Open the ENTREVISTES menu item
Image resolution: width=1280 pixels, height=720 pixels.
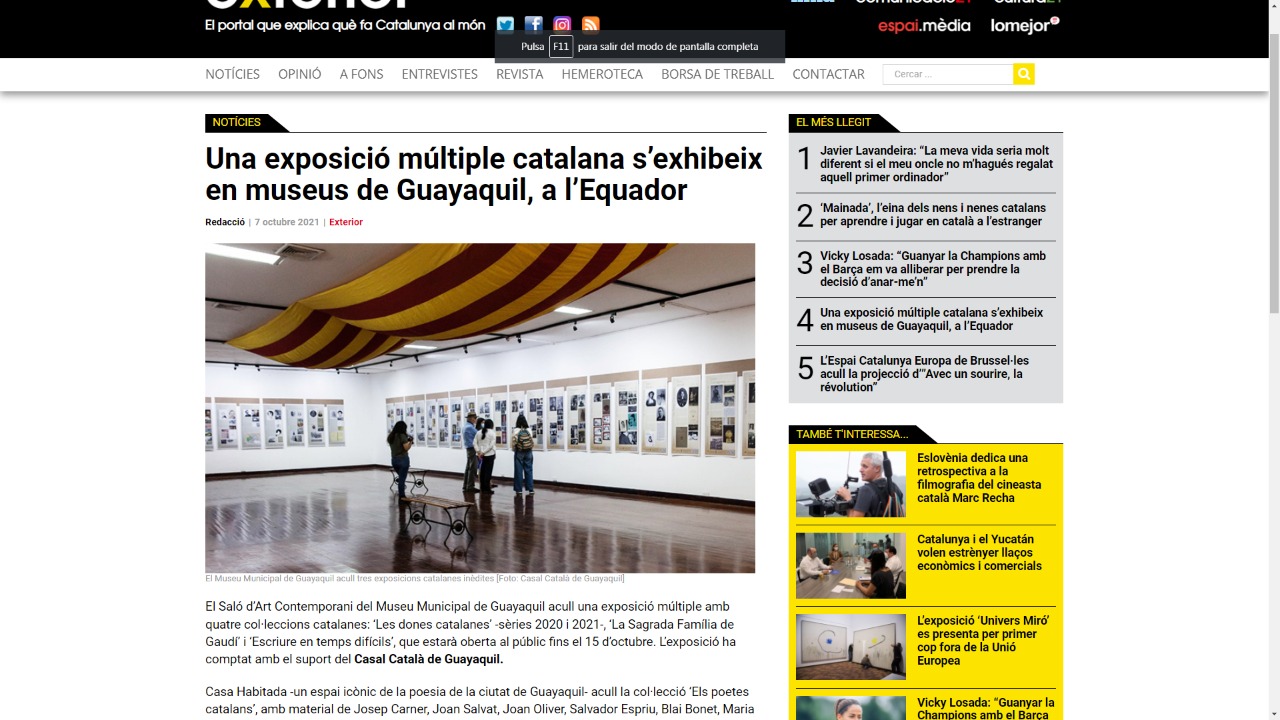tap(440, 74)
